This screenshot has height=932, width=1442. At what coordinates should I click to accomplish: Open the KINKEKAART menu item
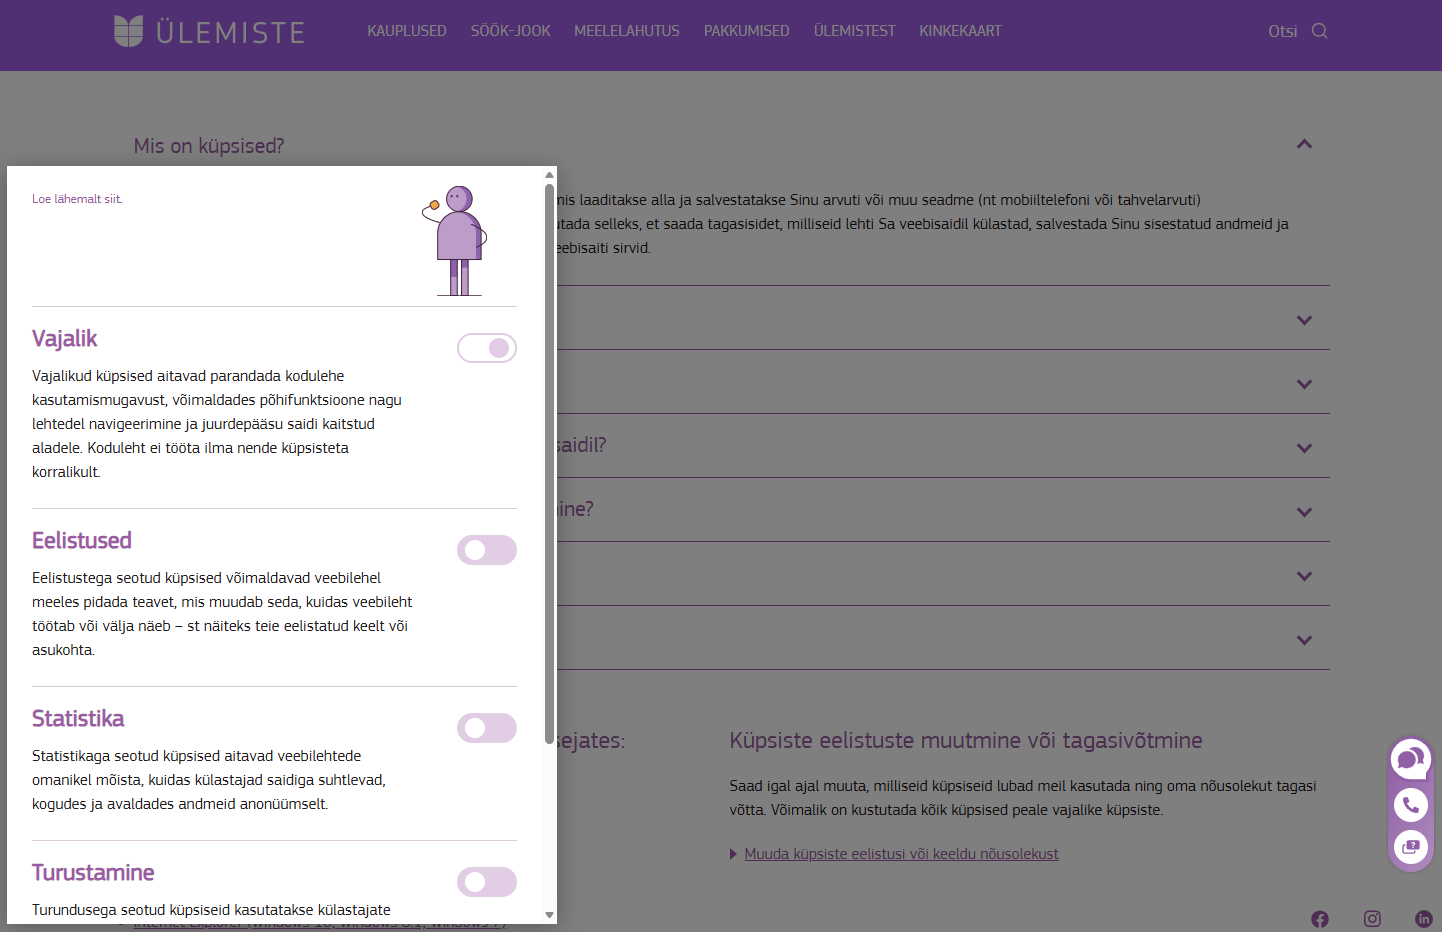[961, 31]
